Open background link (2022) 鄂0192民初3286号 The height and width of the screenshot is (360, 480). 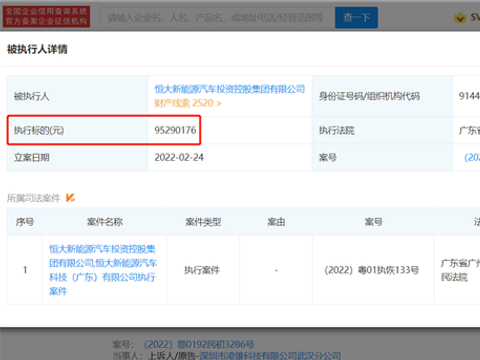pyautogui.click(x=199, y=344)
